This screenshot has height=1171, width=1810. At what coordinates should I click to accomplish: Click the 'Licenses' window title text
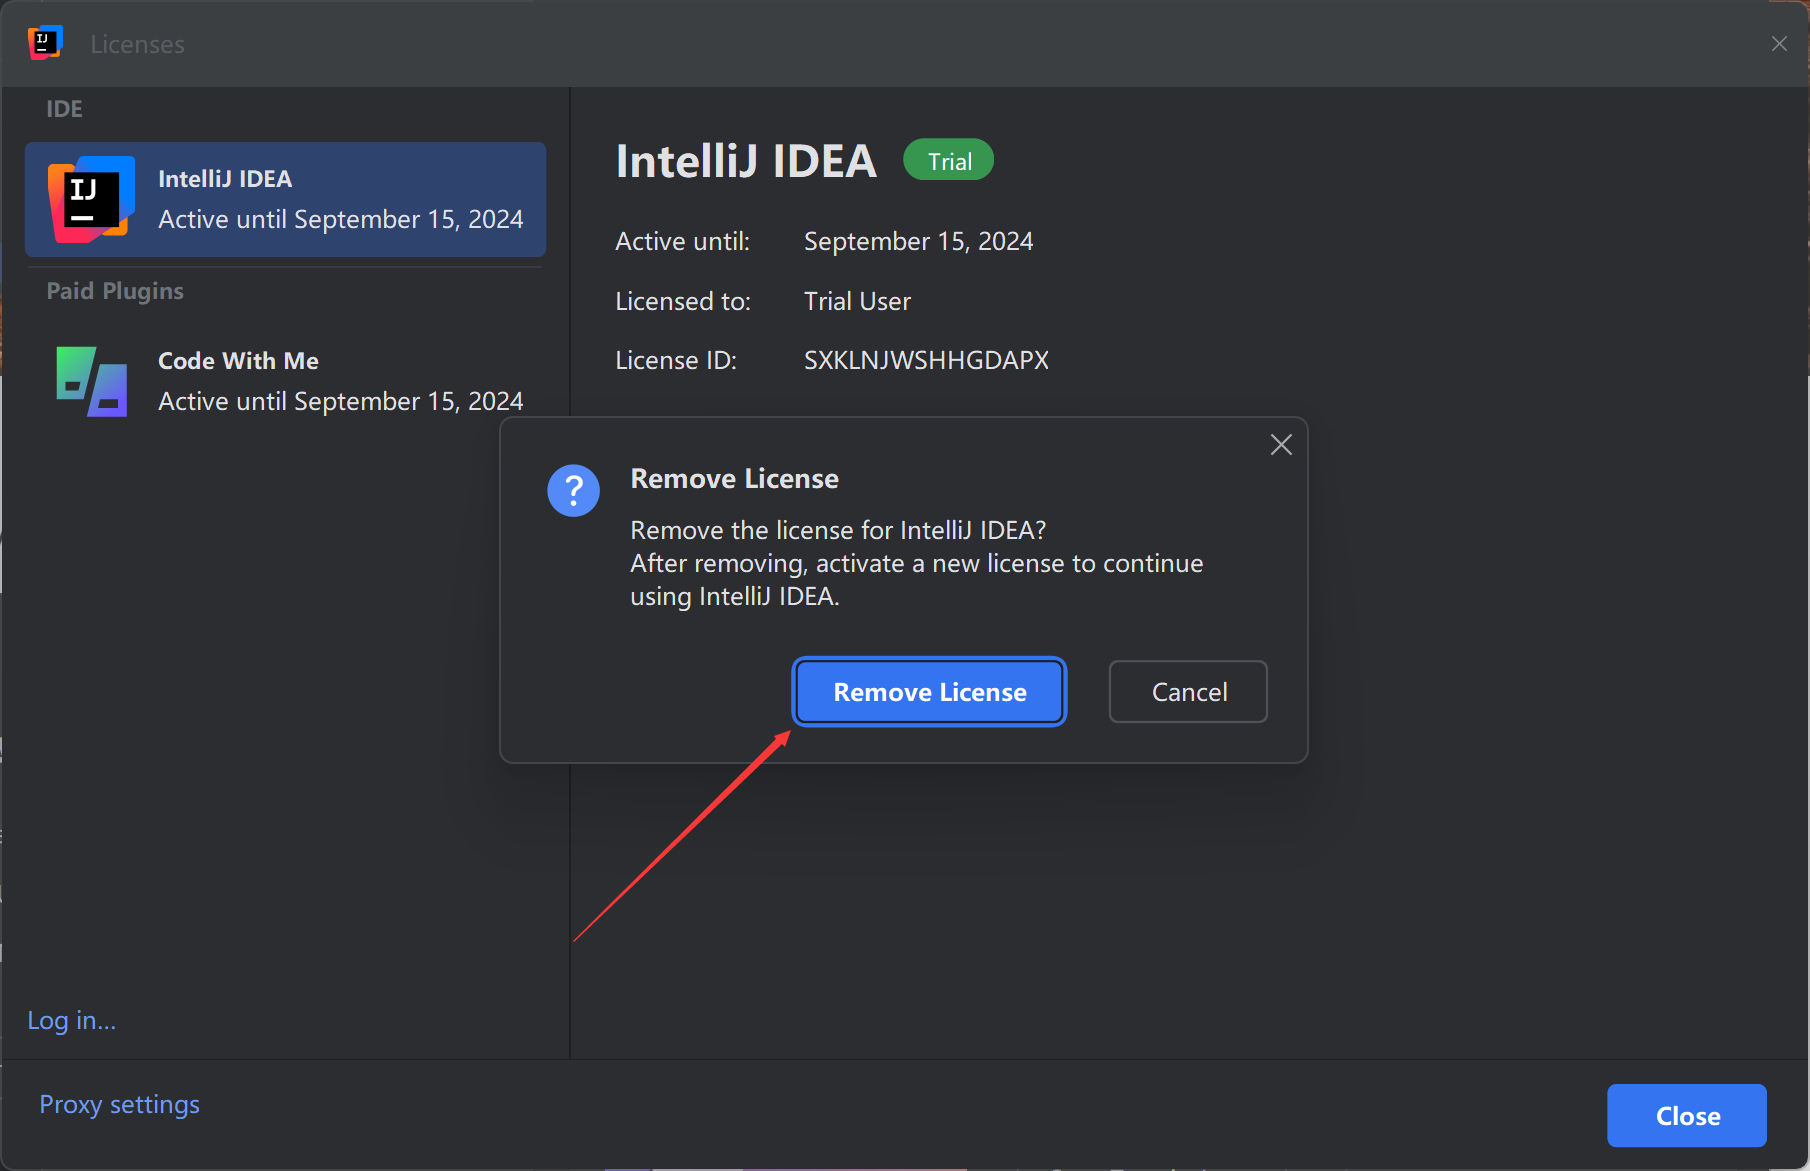137,44
